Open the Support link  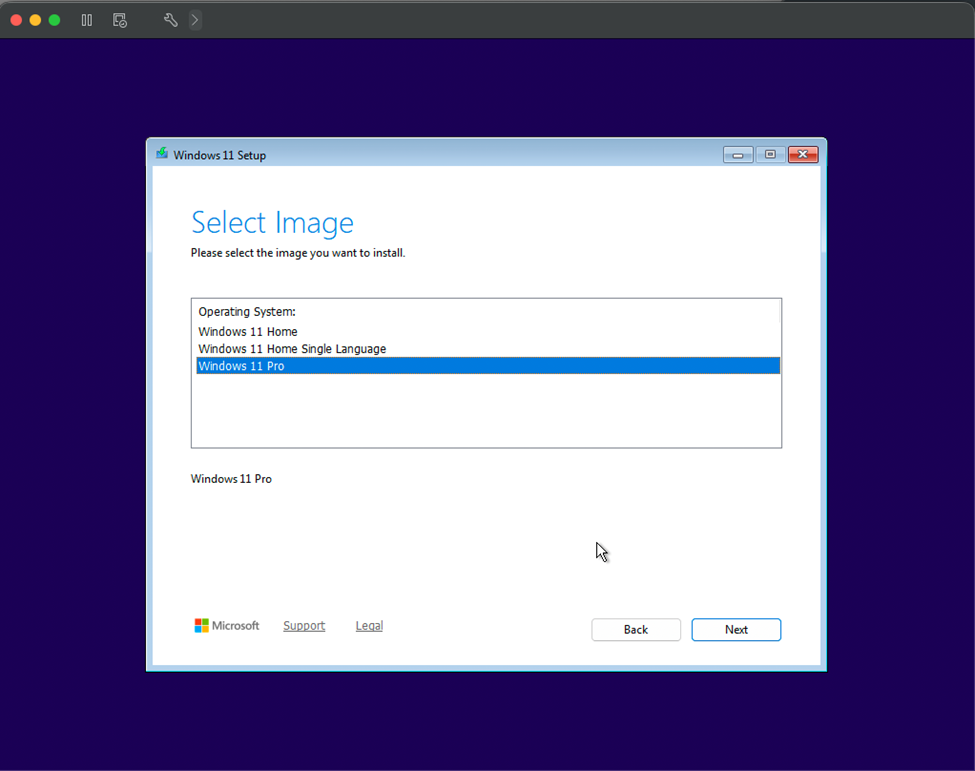pos(304,626)
